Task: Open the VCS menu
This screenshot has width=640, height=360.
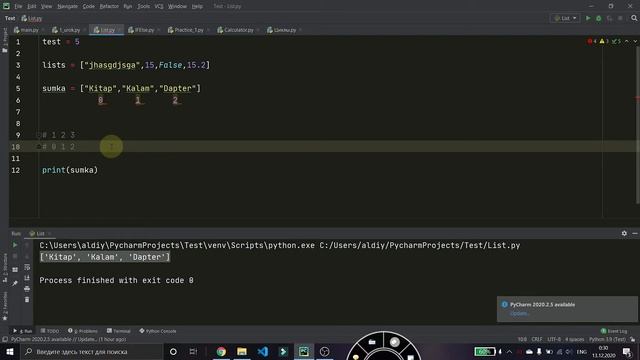Action: [159, 6]
